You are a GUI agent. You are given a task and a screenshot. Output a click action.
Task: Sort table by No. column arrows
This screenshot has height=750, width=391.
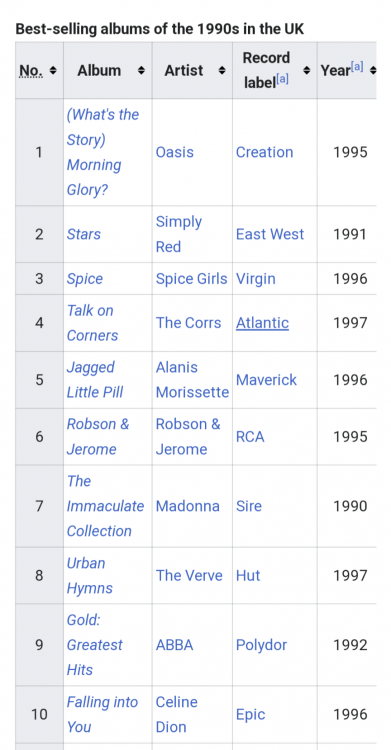click(x=53, y=70)
